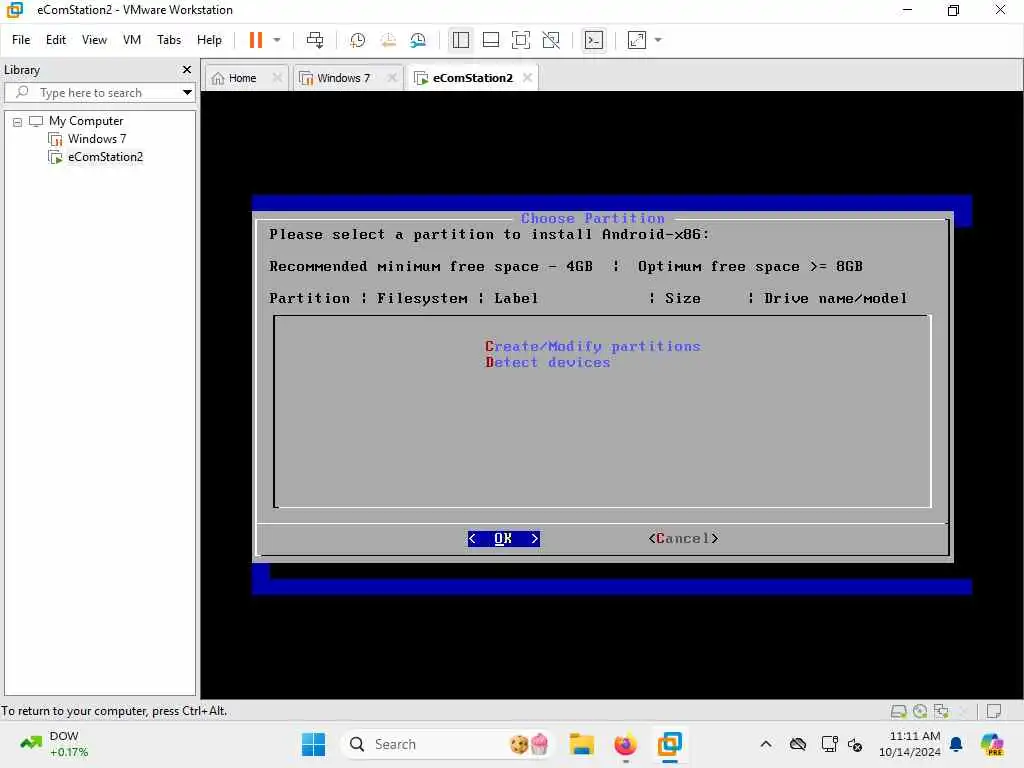Enter full screen mode icon
The width and height of the screenshot is (1024, 768).
[x=520, y=40]
